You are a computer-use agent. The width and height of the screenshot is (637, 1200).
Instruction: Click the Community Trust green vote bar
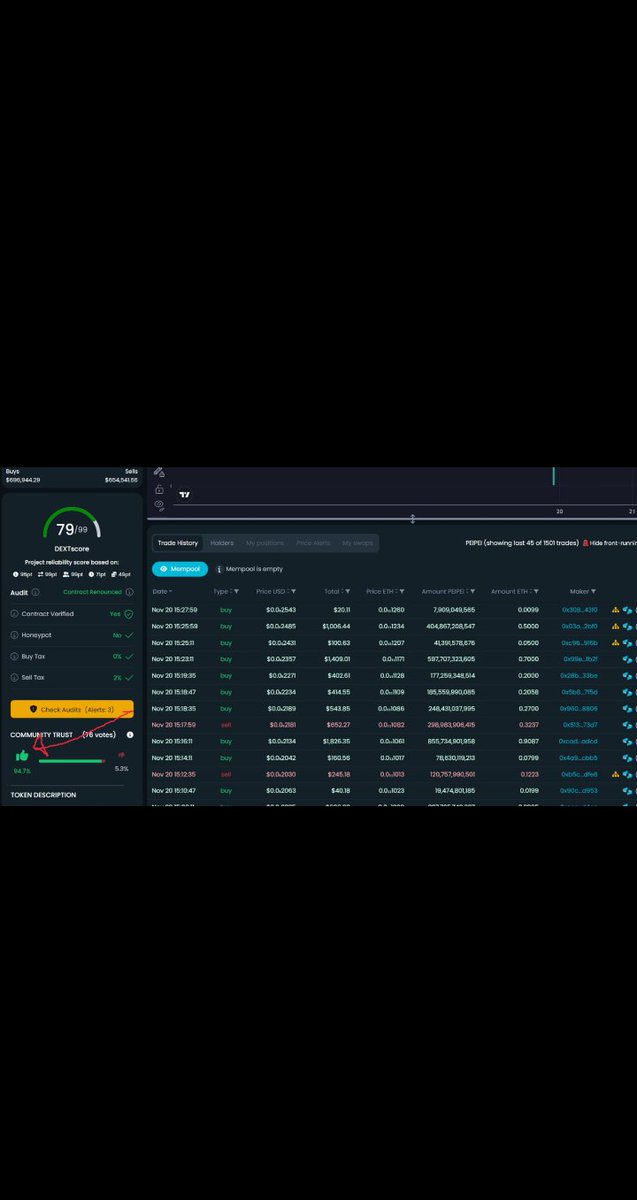(70, 761)
